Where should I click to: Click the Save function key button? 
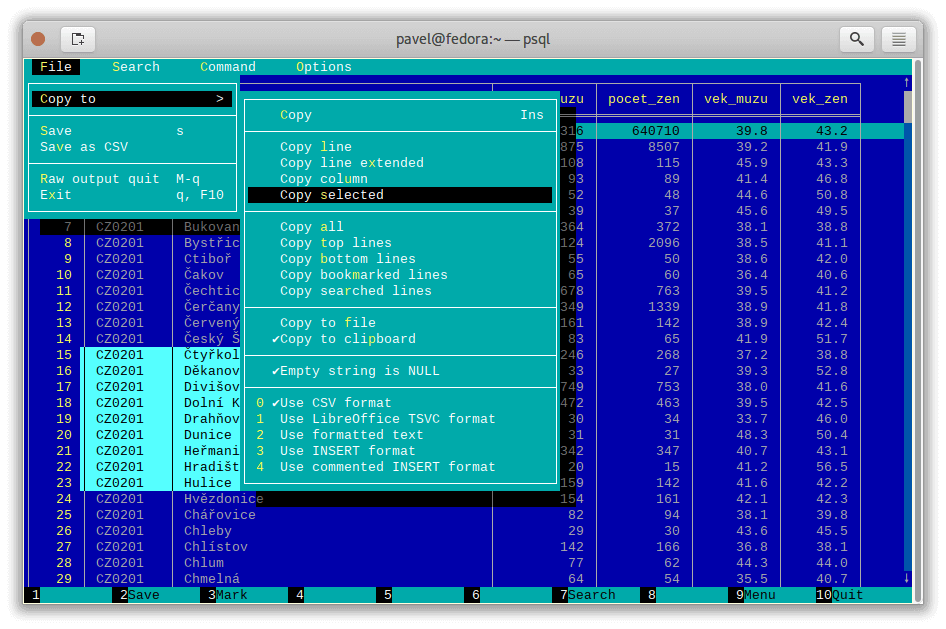click(147, 594)
